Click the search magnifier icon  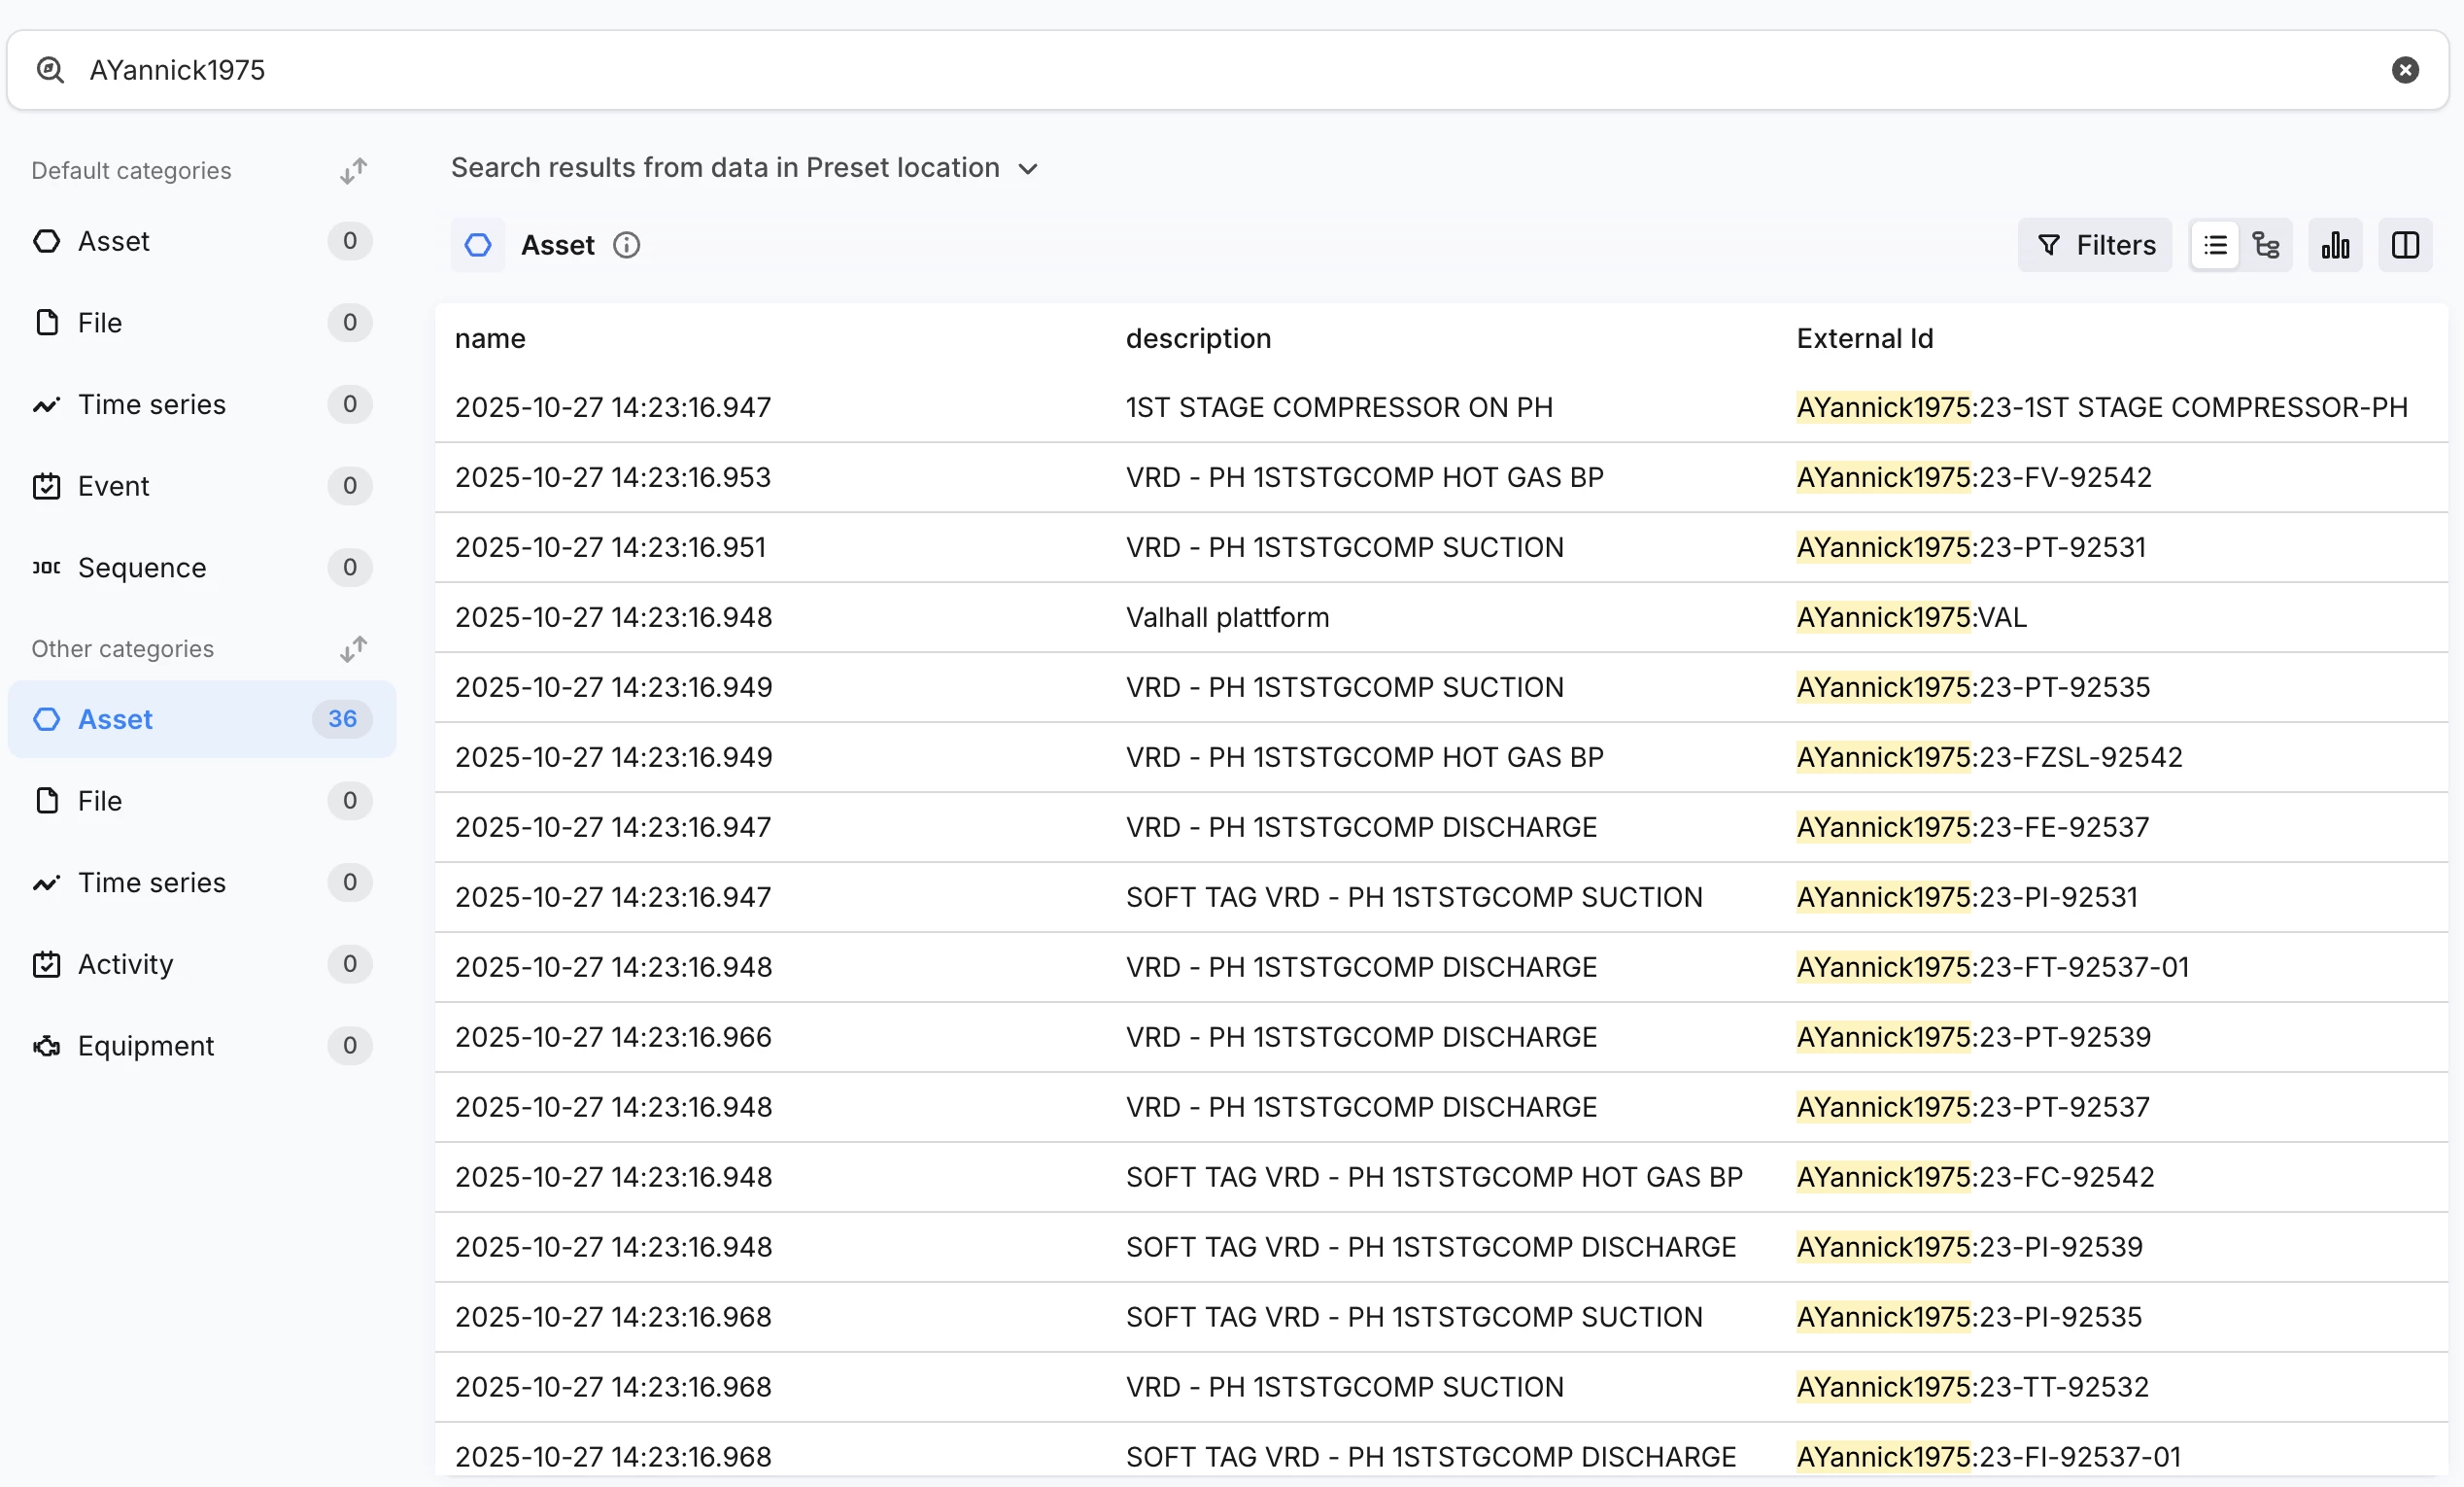tap(50, 70)
